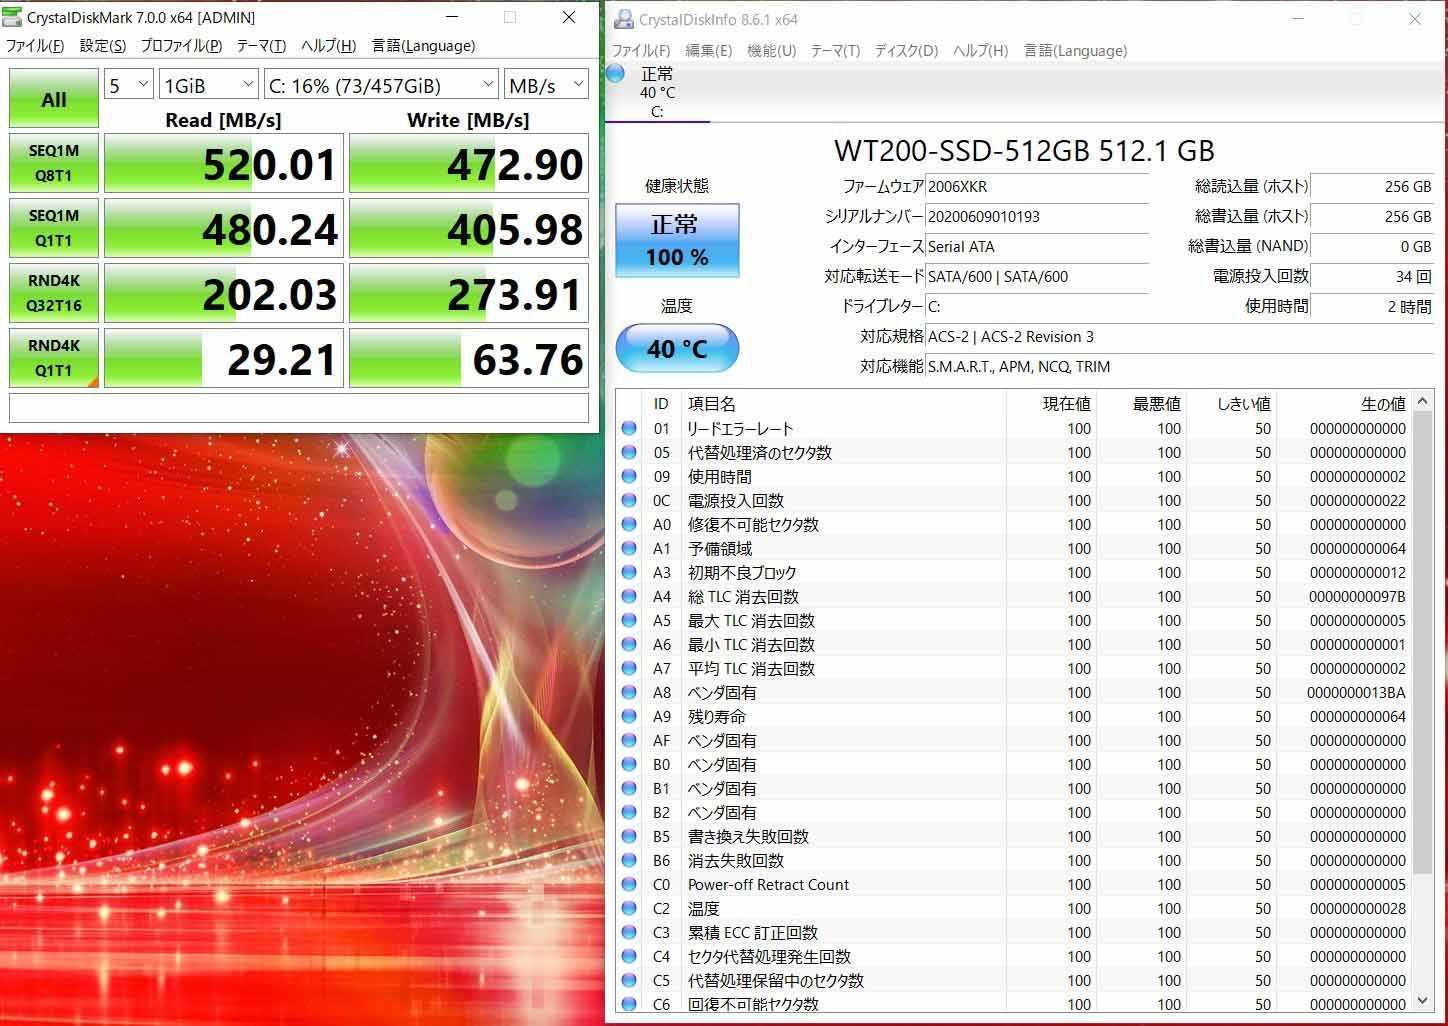Click the CrystalDiskMark title bar icon

coord(12,17)
